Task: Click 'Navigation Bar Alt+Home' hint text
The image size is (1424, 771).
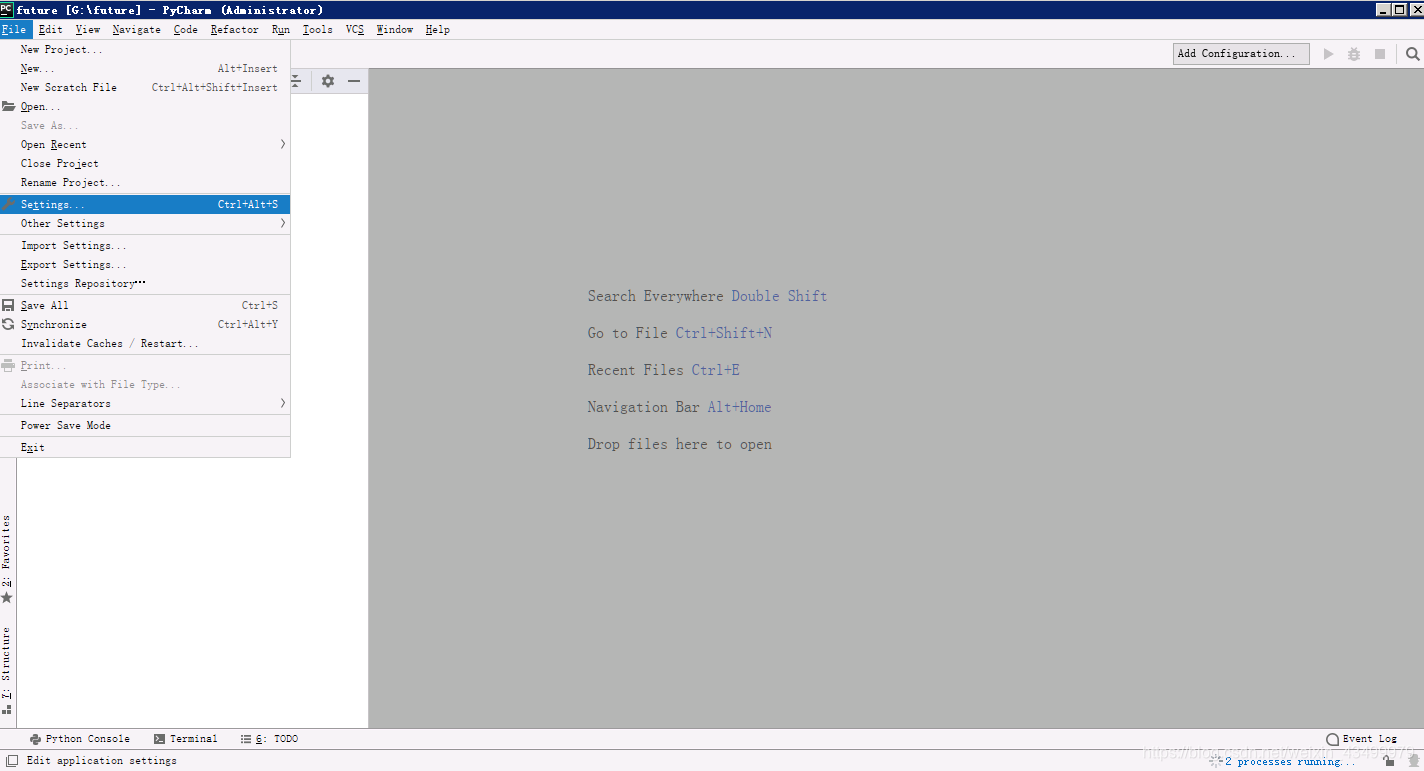Action: click(x=679, y=407)
